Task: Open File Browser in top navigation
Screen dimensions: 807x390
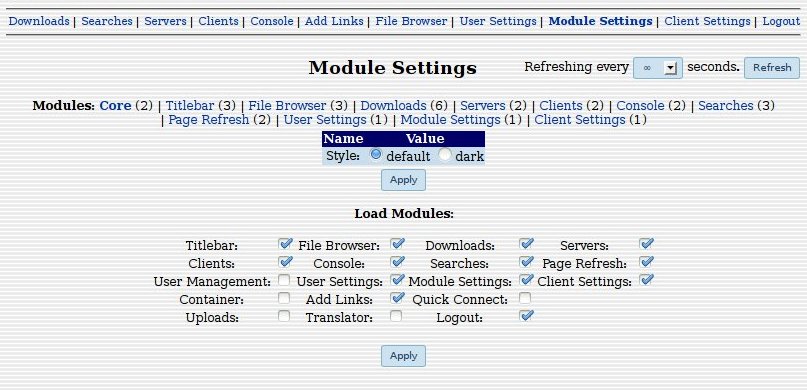Action: point(411,21)
